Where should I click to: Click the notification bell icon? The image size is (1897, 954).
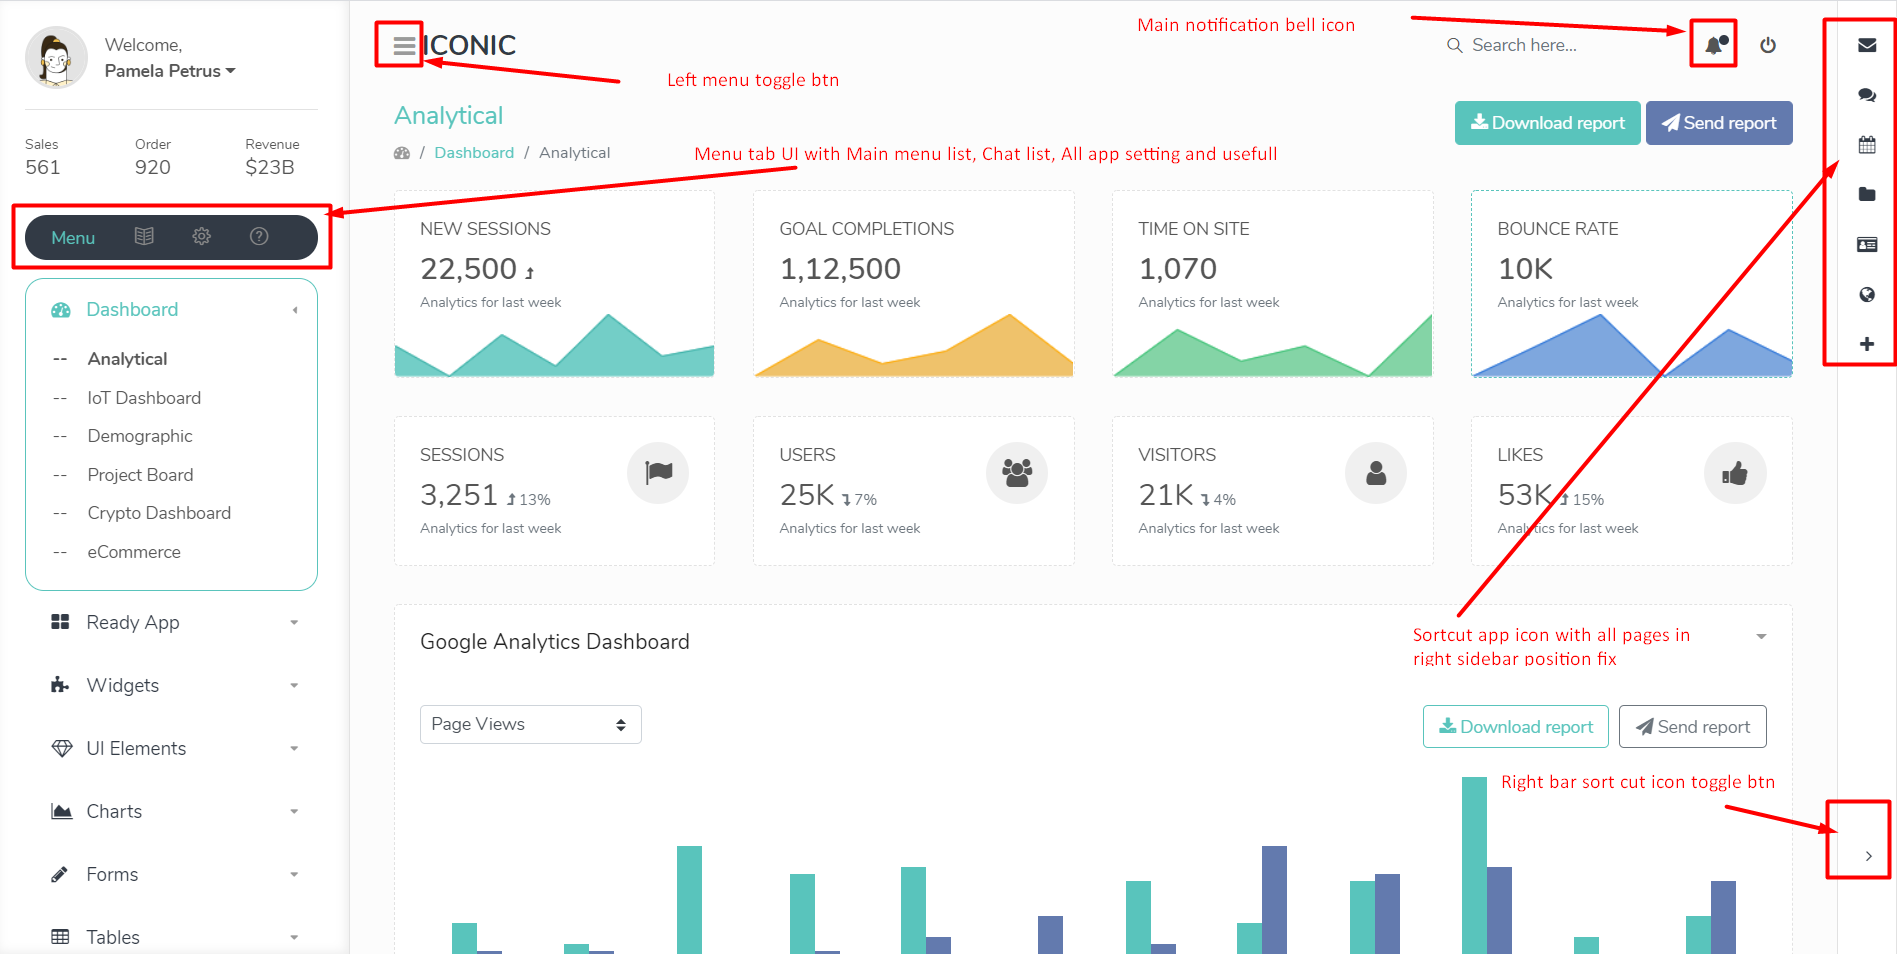pyautogui.click(x=1715, y=45)
